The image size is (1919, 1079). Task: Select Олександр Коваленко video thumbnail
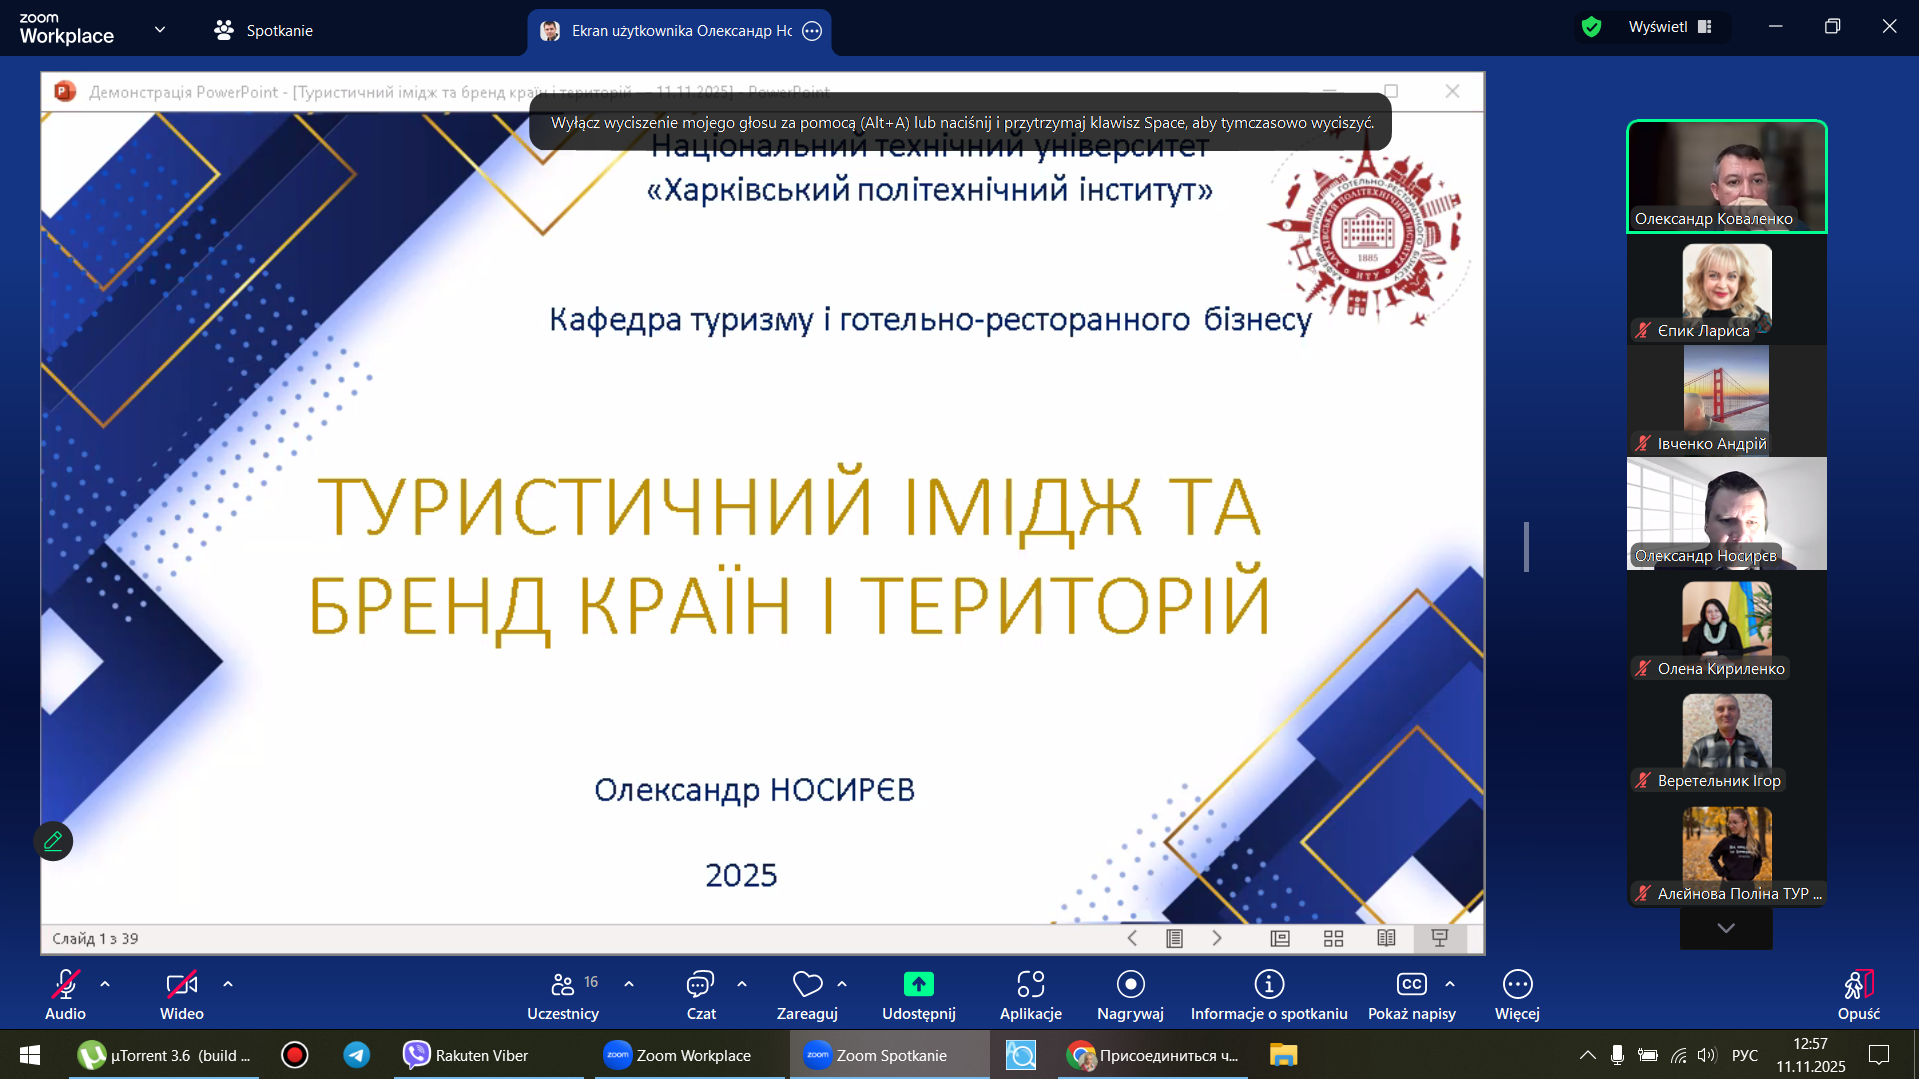point(1726,177)
